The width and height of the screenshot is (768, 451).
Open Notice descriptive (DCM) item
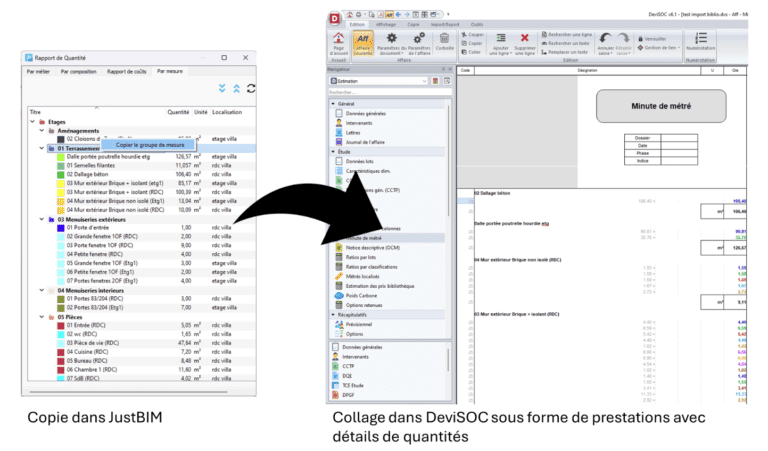coord(372,248)
